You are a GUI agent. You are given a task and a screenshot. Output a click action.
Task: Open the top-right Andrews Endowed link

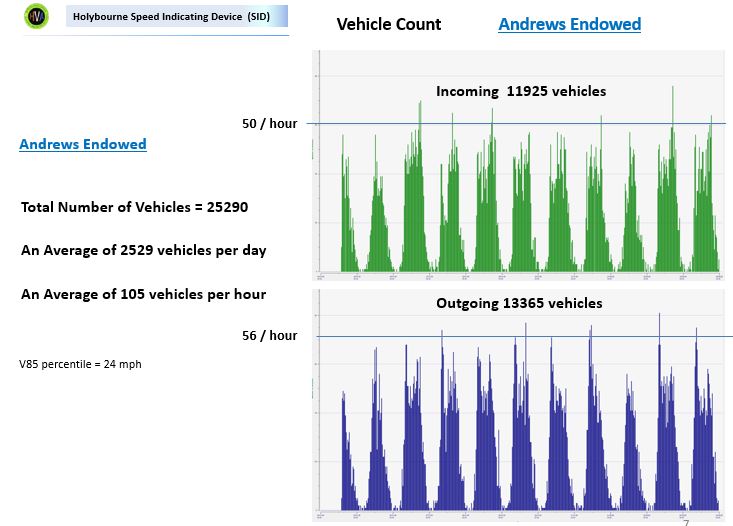click(x=569, y=24)
